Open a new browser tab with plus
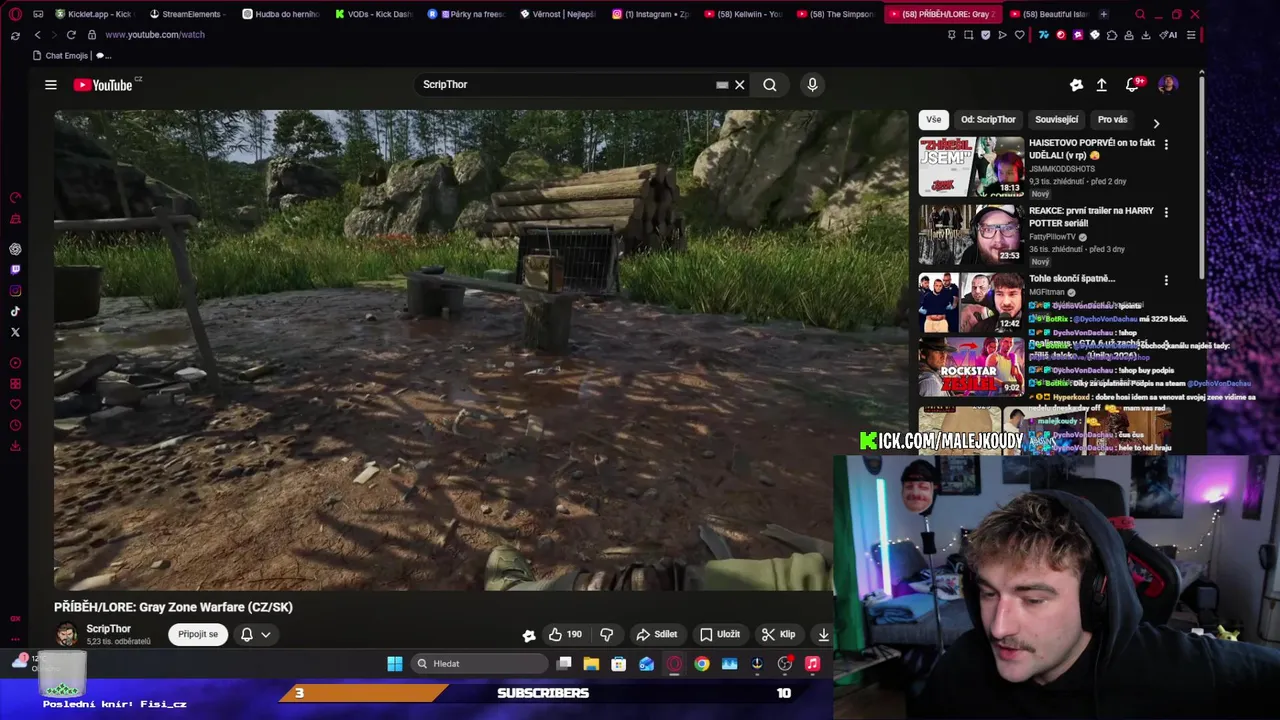The width and height of the screenshot is (1280, 720). (x=1103, y=14)
